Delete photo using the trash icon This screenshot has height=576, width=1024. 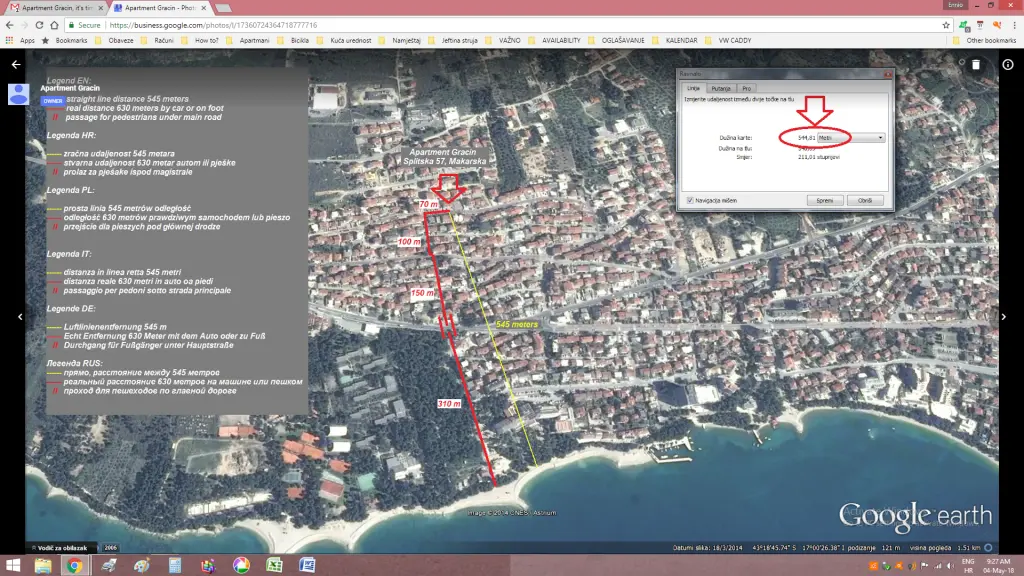(976, 64)
